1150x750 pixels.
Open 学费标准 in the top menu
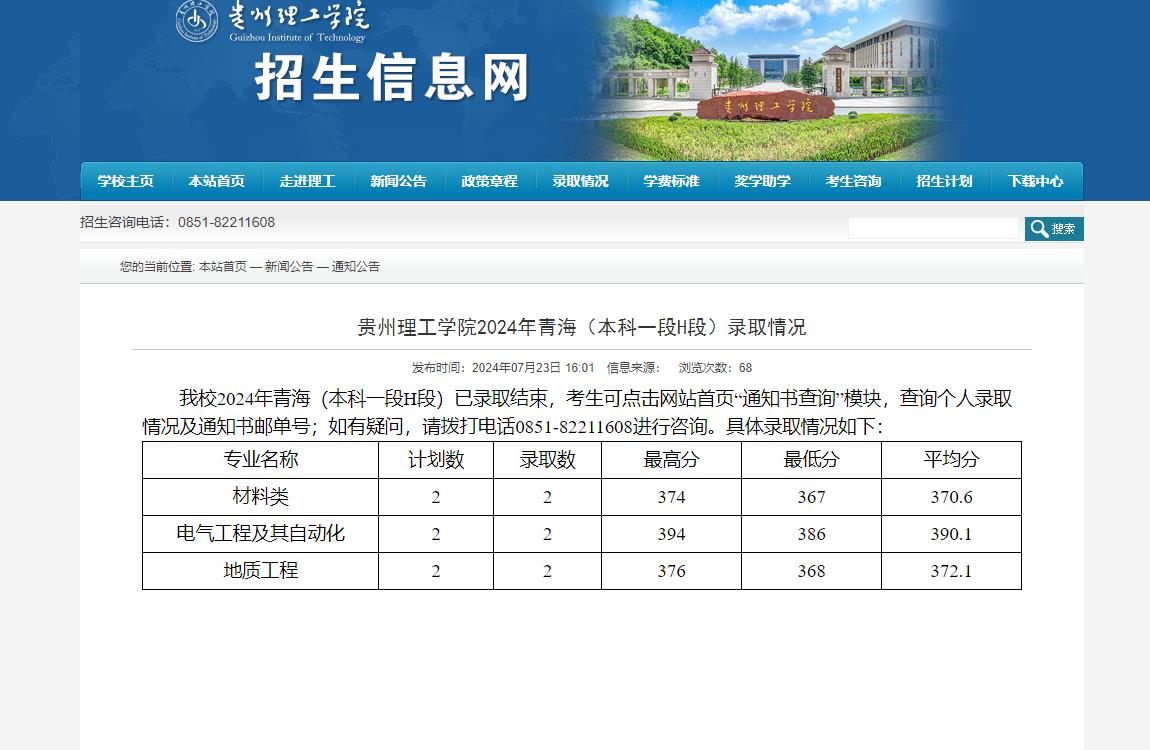[671, 181]
